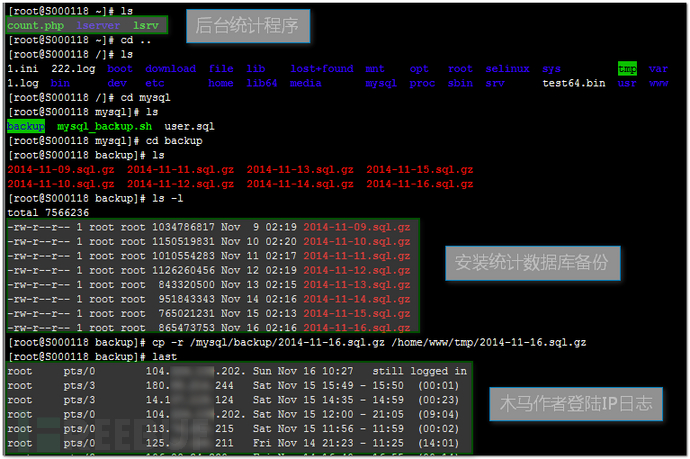690x459 pixels.
Task: Select the lserver entry in the listing
Action: point(98,26)
